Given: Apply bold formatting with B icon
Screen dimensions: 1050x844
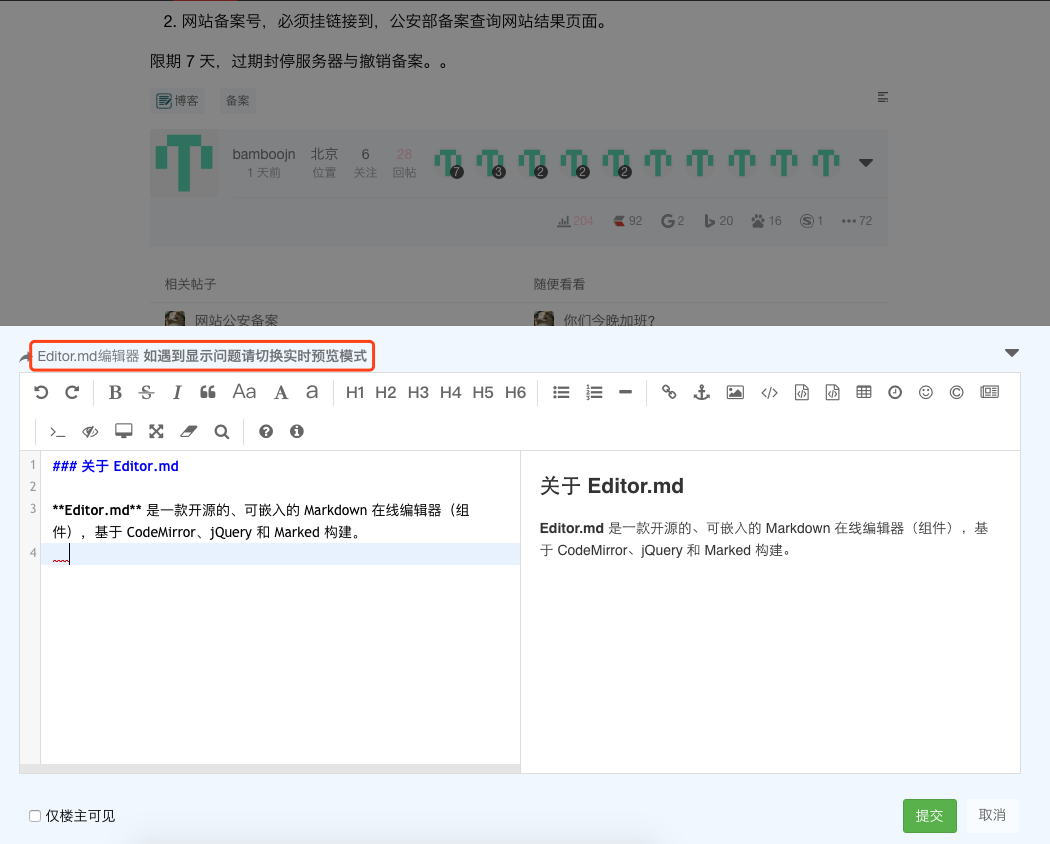Looking at the screenshot, I should pyautogui.click(x=115, y=393).
